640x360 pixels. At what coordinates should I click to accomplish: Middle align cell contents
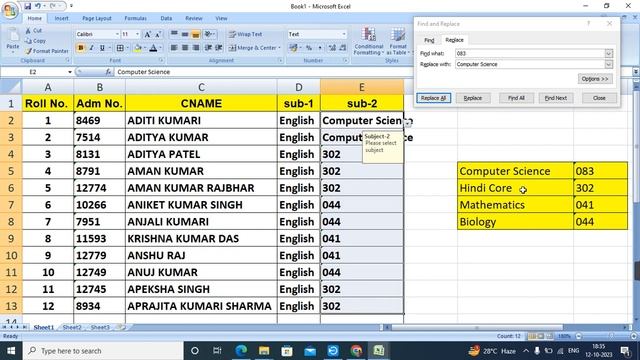(185, 34)
